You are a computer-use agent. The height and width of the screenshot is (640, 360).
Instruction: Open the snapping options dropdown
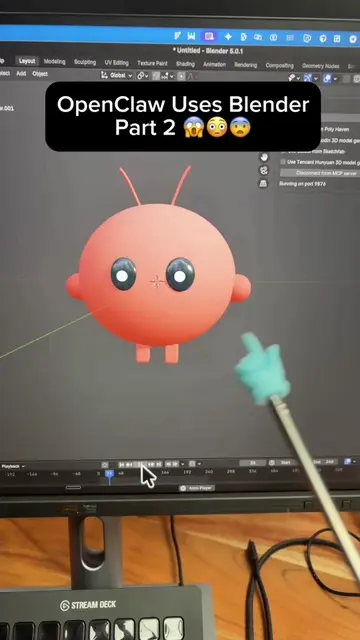[168, 76]
